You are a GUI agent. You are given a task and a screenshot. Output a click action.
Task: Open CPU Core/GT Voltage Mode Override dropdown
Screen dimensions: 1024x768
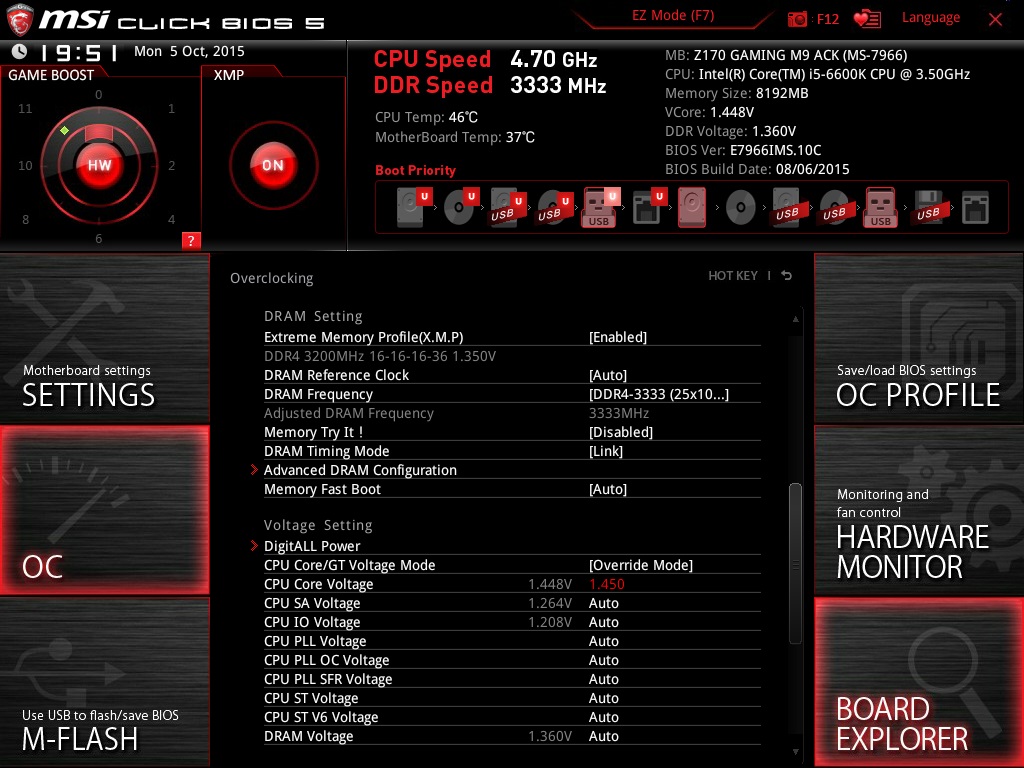coord(641,565)
